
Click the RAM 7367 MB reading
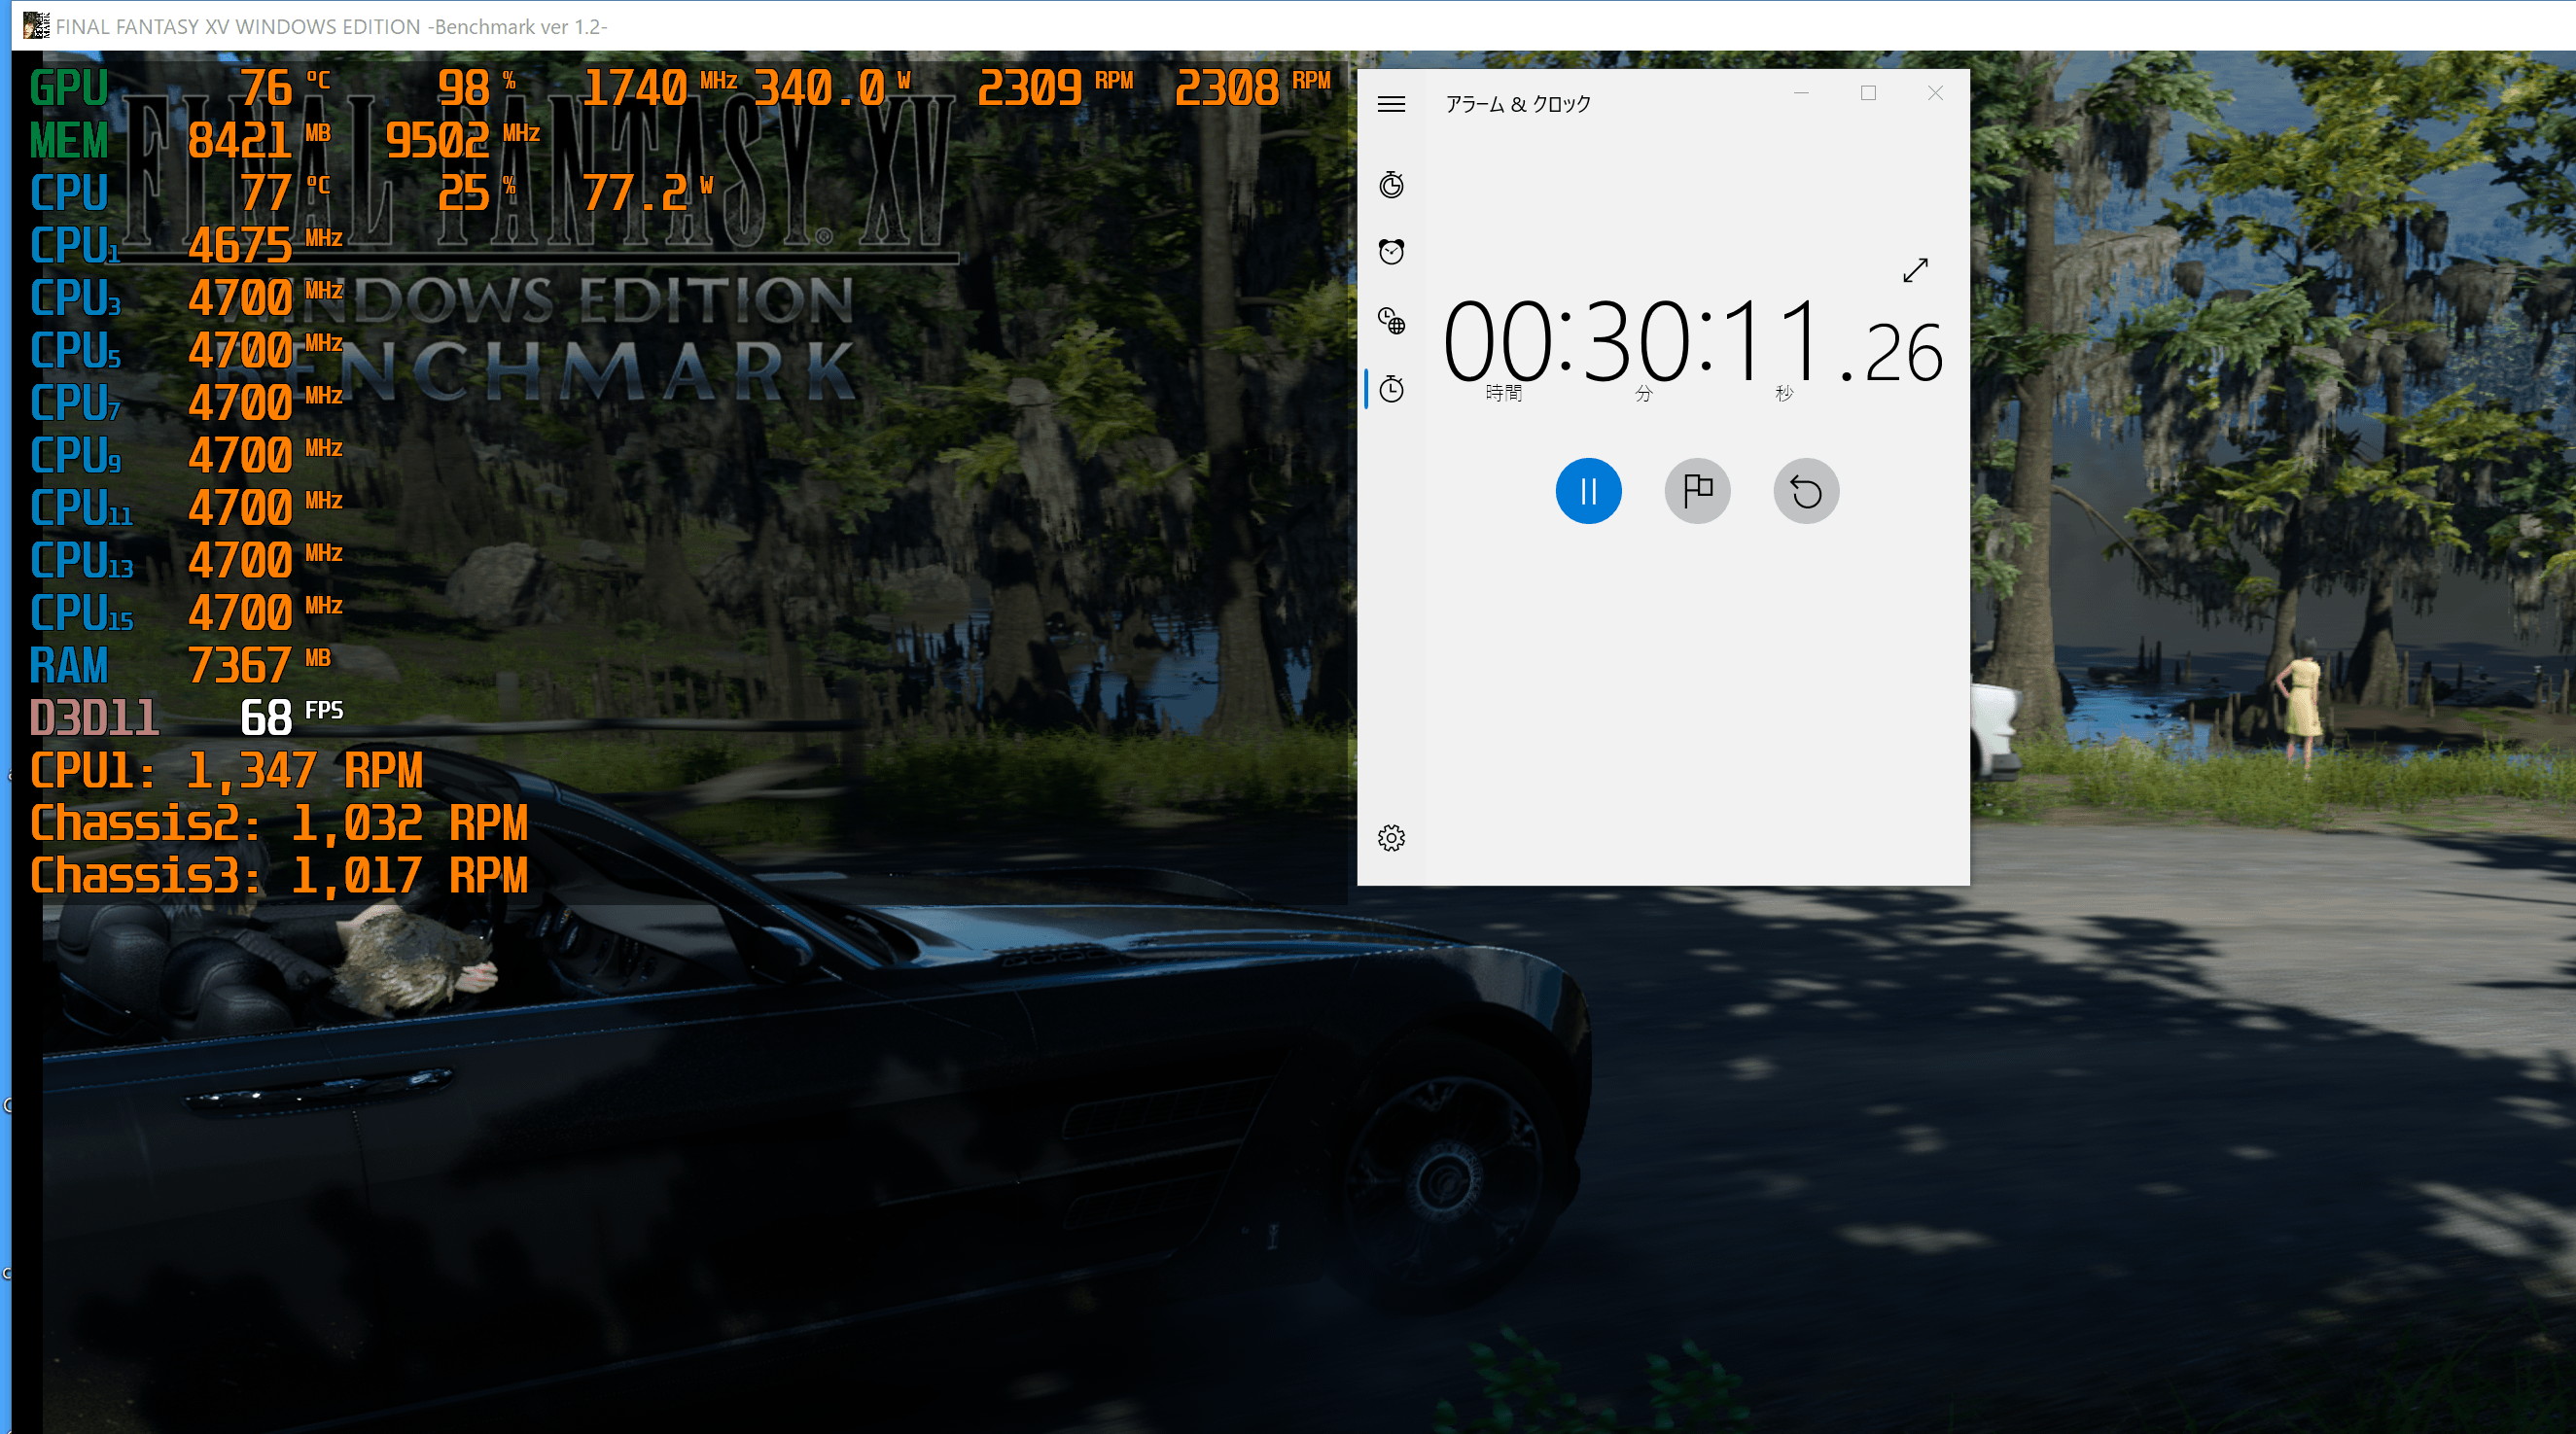(x=259, y=665)
